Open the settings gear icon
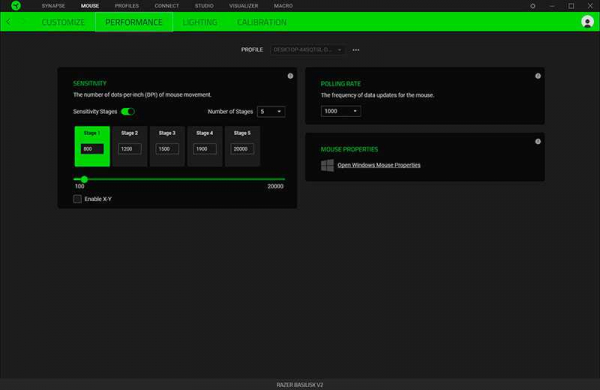The width and height of the screenshot is (600, 390). [533, 6]
